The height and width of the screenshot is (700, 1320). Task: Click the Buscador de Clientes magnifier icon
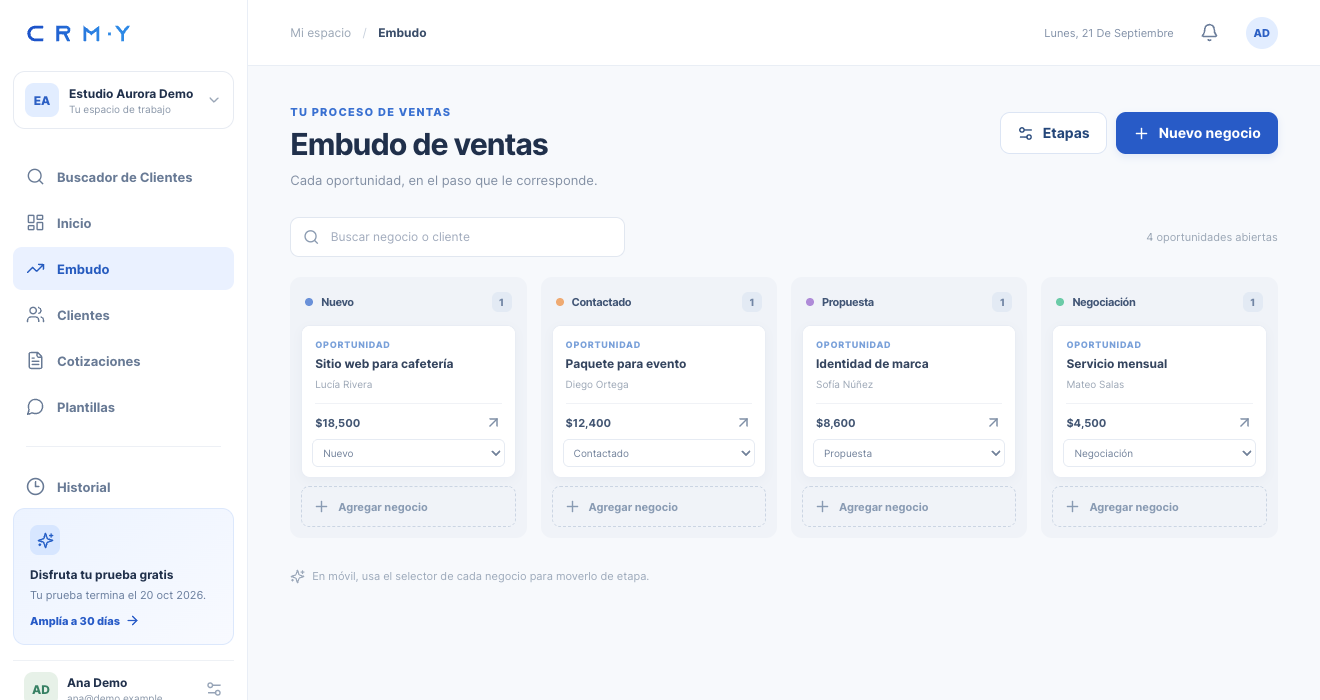(35, 177)
